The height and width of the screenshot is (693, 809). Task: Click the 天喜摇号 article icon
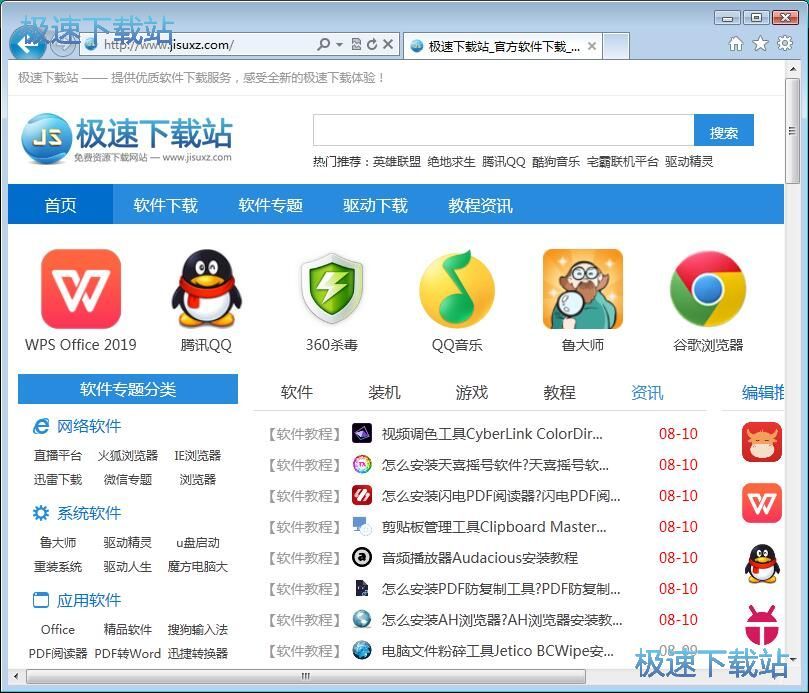[362, 464]
